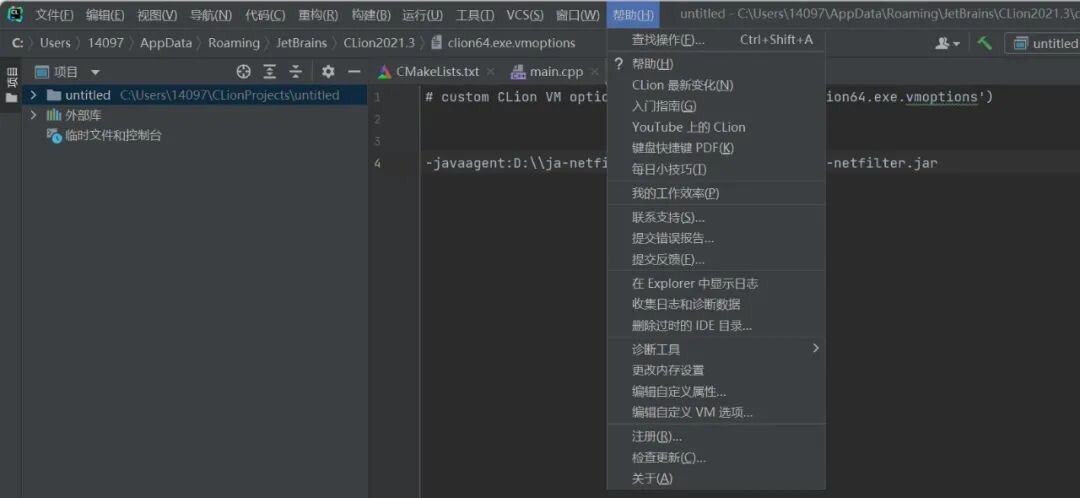This screenshot has width=1080, height=498.
Task: Expand the 外部库 tree node
Action: (33, 115)
